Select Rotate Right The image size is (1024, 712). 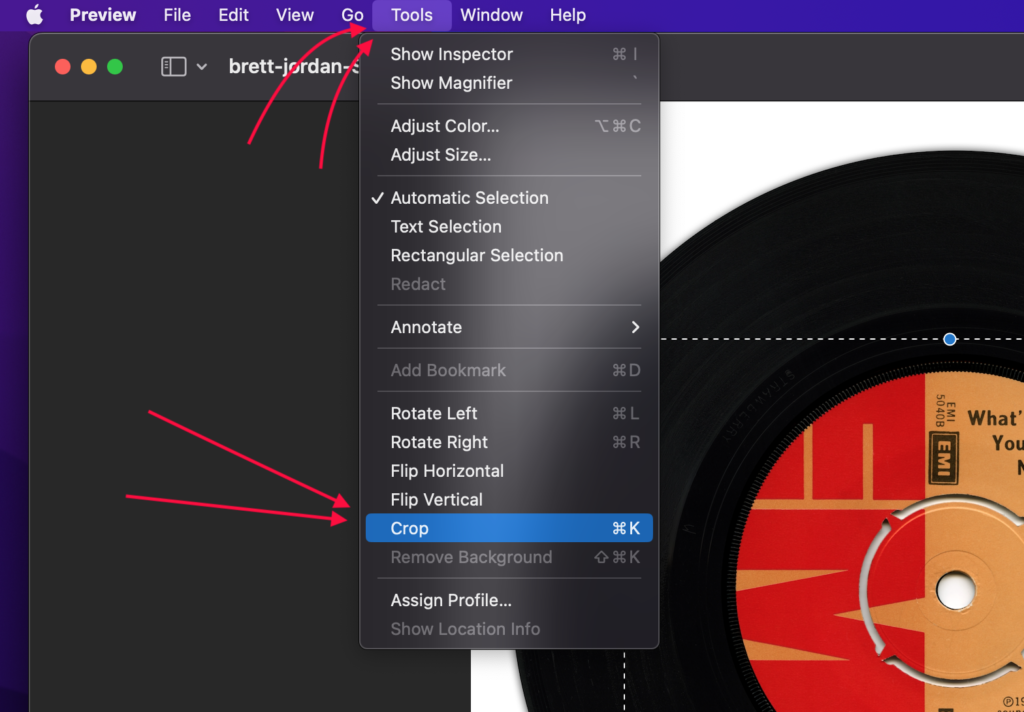click(x=509, y=442)
